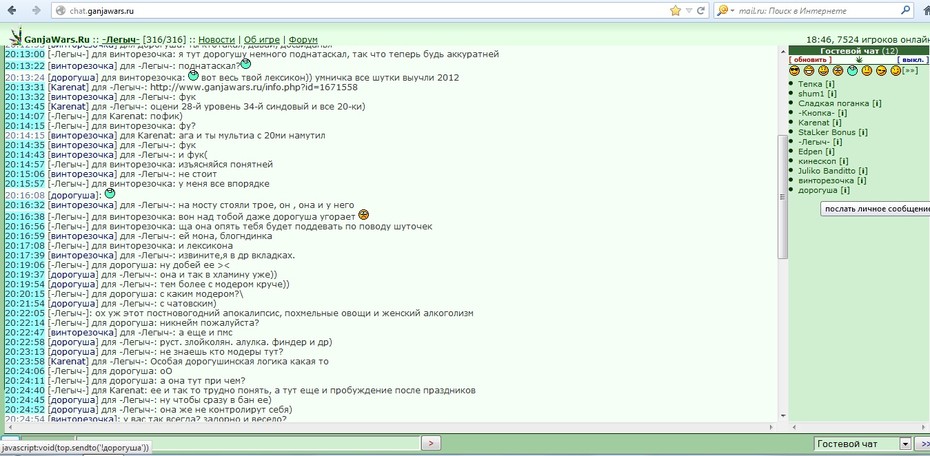Address user StaLker Bonus in the list

(827, 132)
